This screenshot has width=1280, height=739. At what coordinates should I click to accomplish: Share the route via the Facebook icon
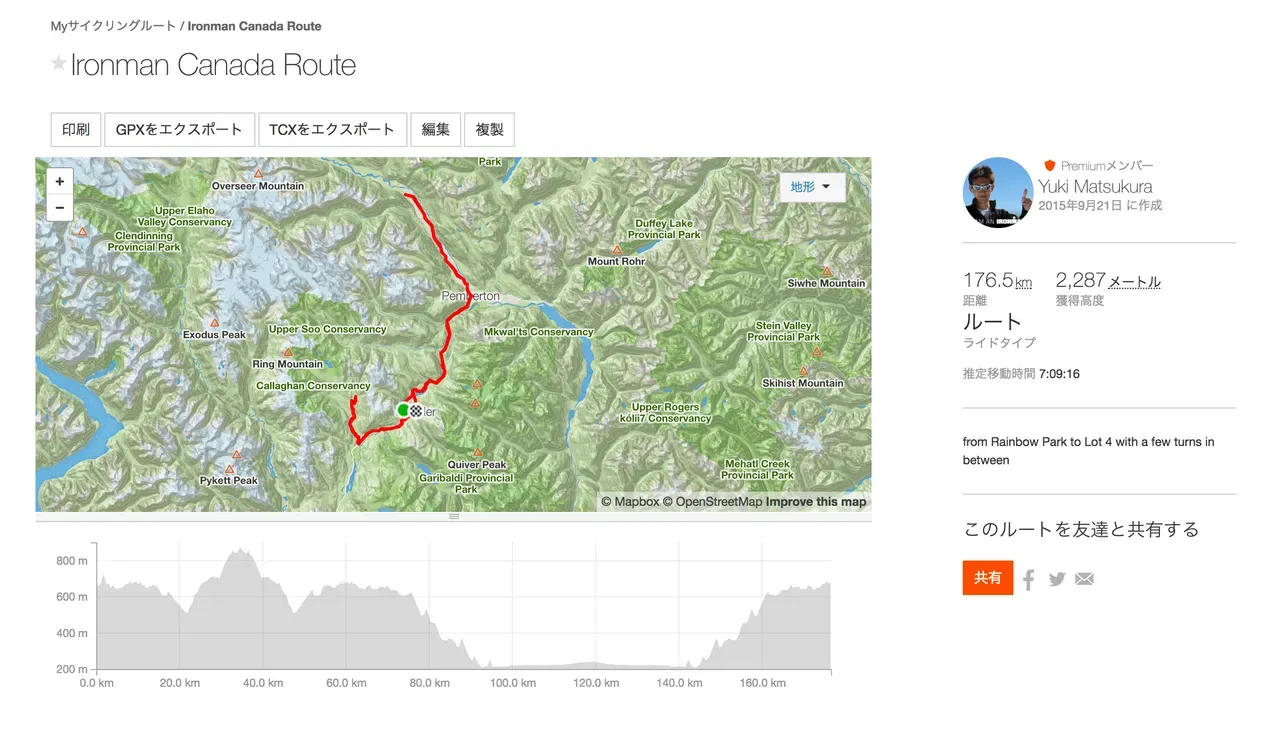click(1028, 578)
